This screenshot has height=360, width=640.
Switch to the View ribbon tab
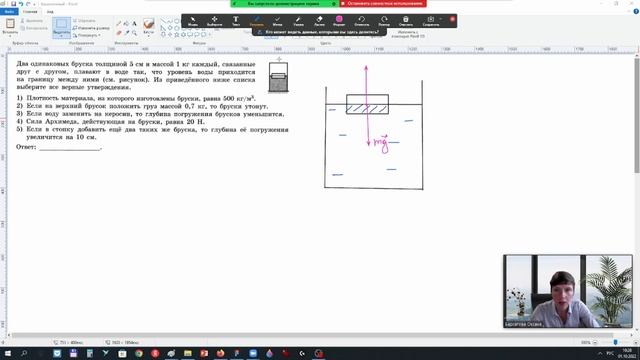pos(50,12)
